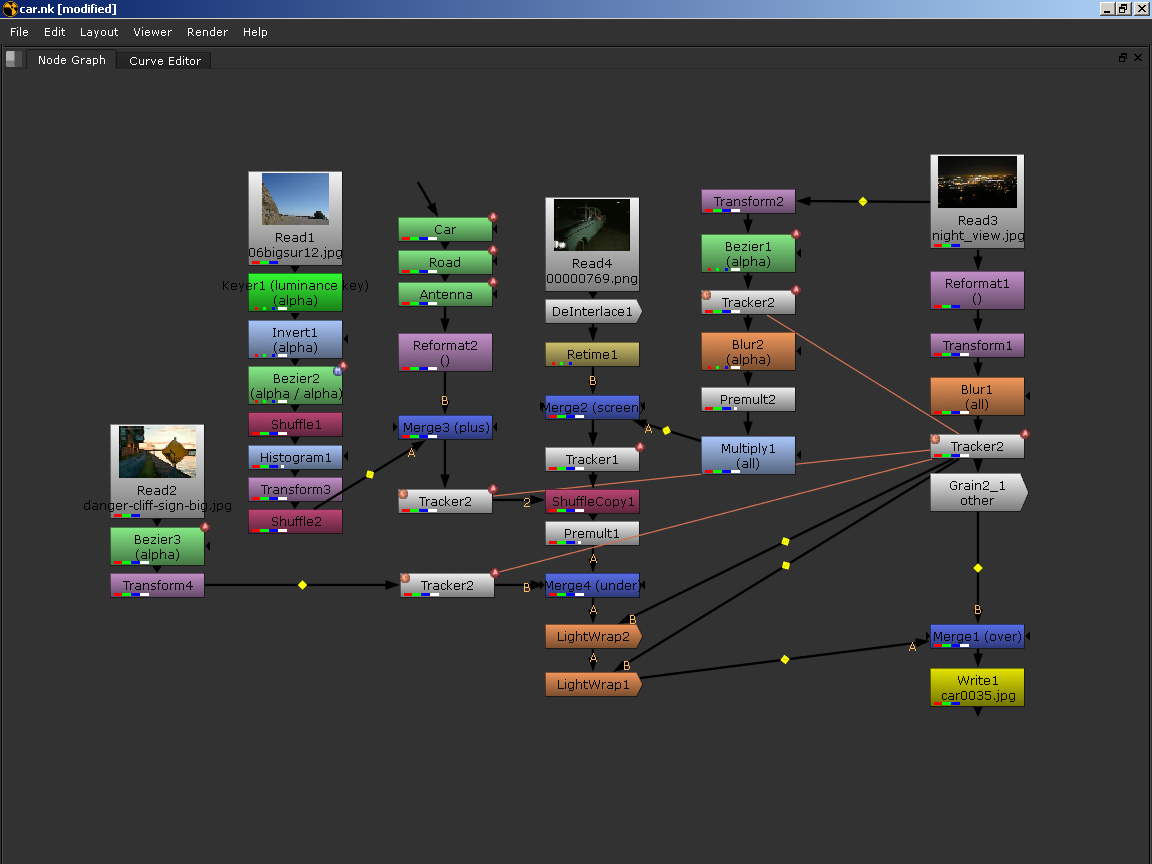Switch to the Curve Editor tab
This screenshot has height=864, width=1152.
click(x=165, y=61)
